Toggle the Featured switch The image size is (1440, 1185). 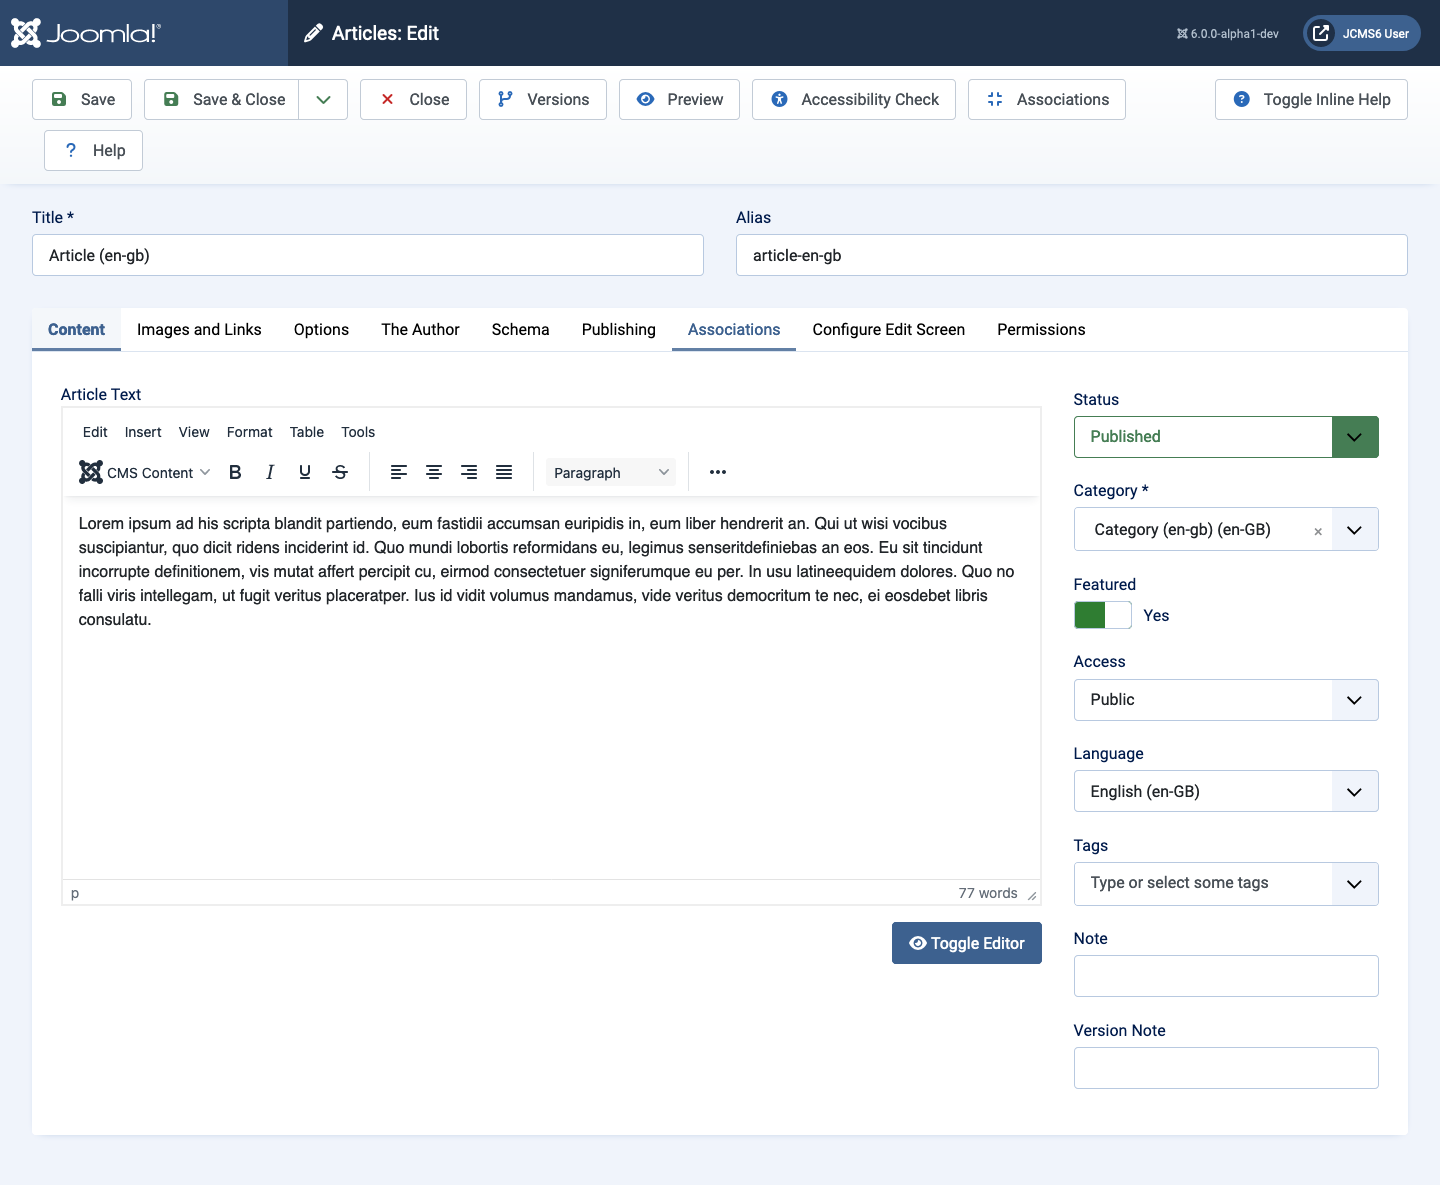point(1102,615)
